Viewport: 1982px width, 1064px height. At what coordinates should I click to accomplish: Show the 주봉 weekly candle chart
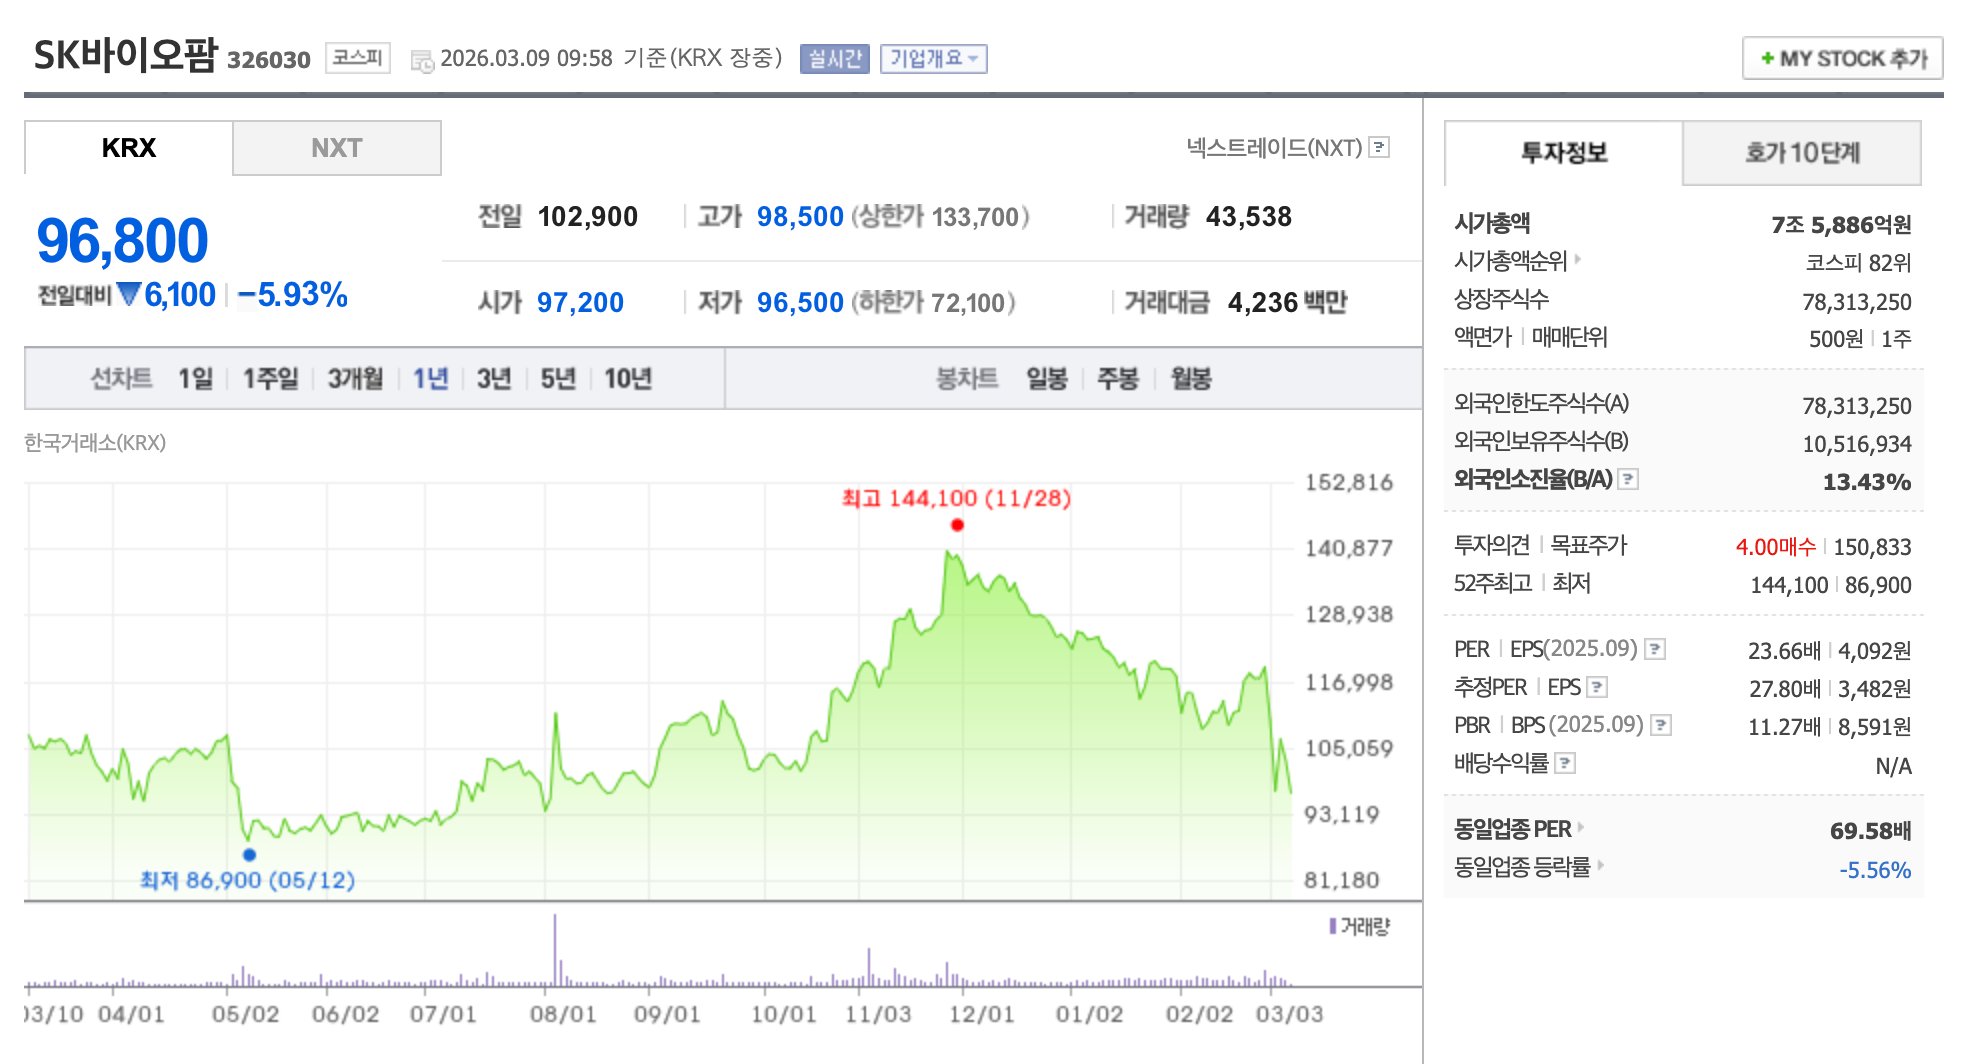(1118, 379)
